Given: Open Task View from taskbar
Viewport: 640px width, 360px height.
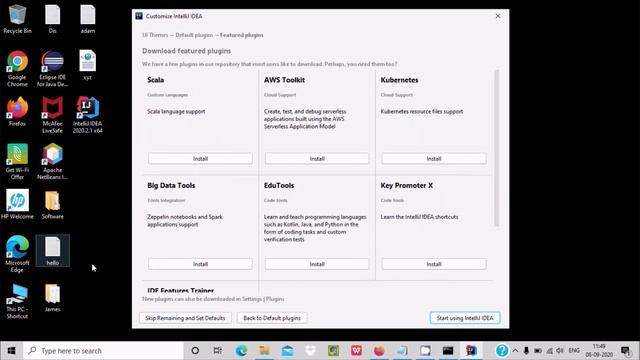Looking at the screenshot, I should (x=218, y=351).
